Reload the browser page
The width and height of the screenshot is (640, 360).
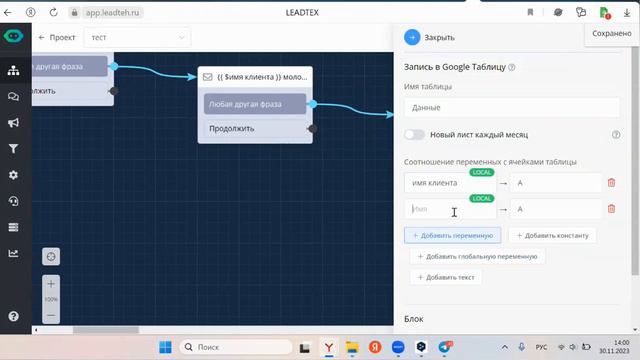(53, 13)
